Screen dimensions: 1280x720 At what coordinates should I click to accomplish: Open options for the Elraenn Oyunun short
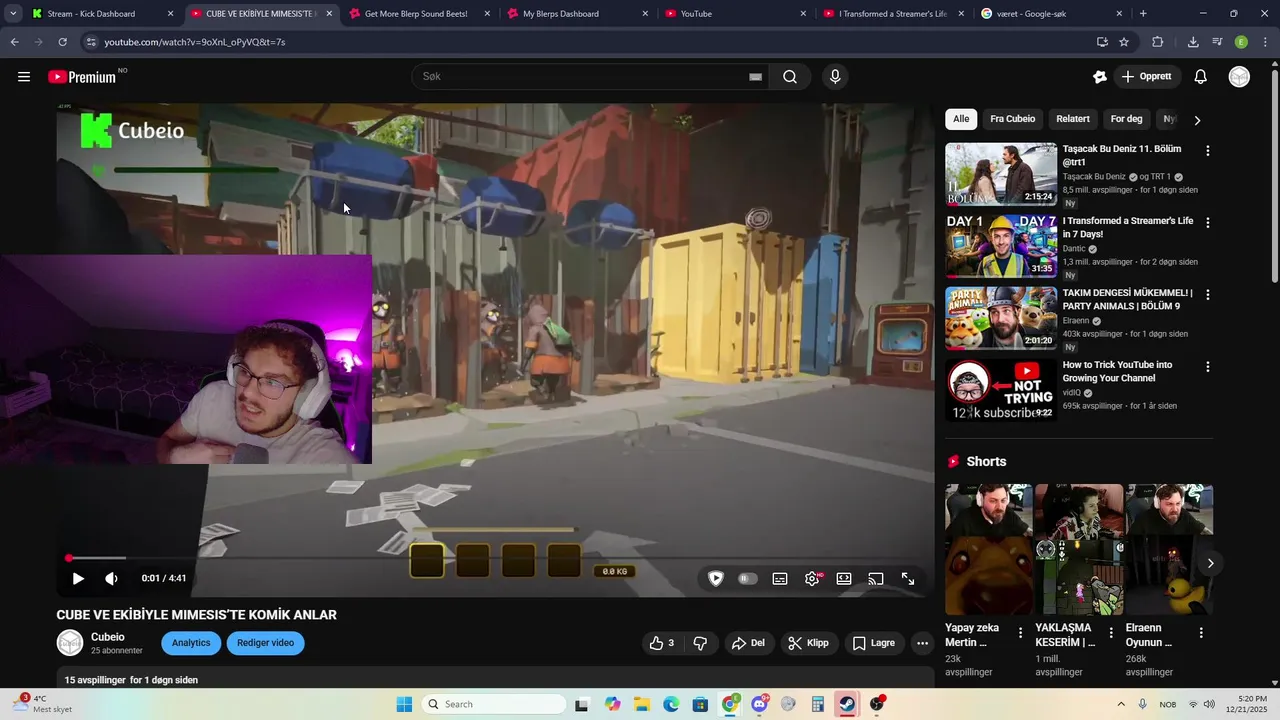click(x=1201, y=633)
